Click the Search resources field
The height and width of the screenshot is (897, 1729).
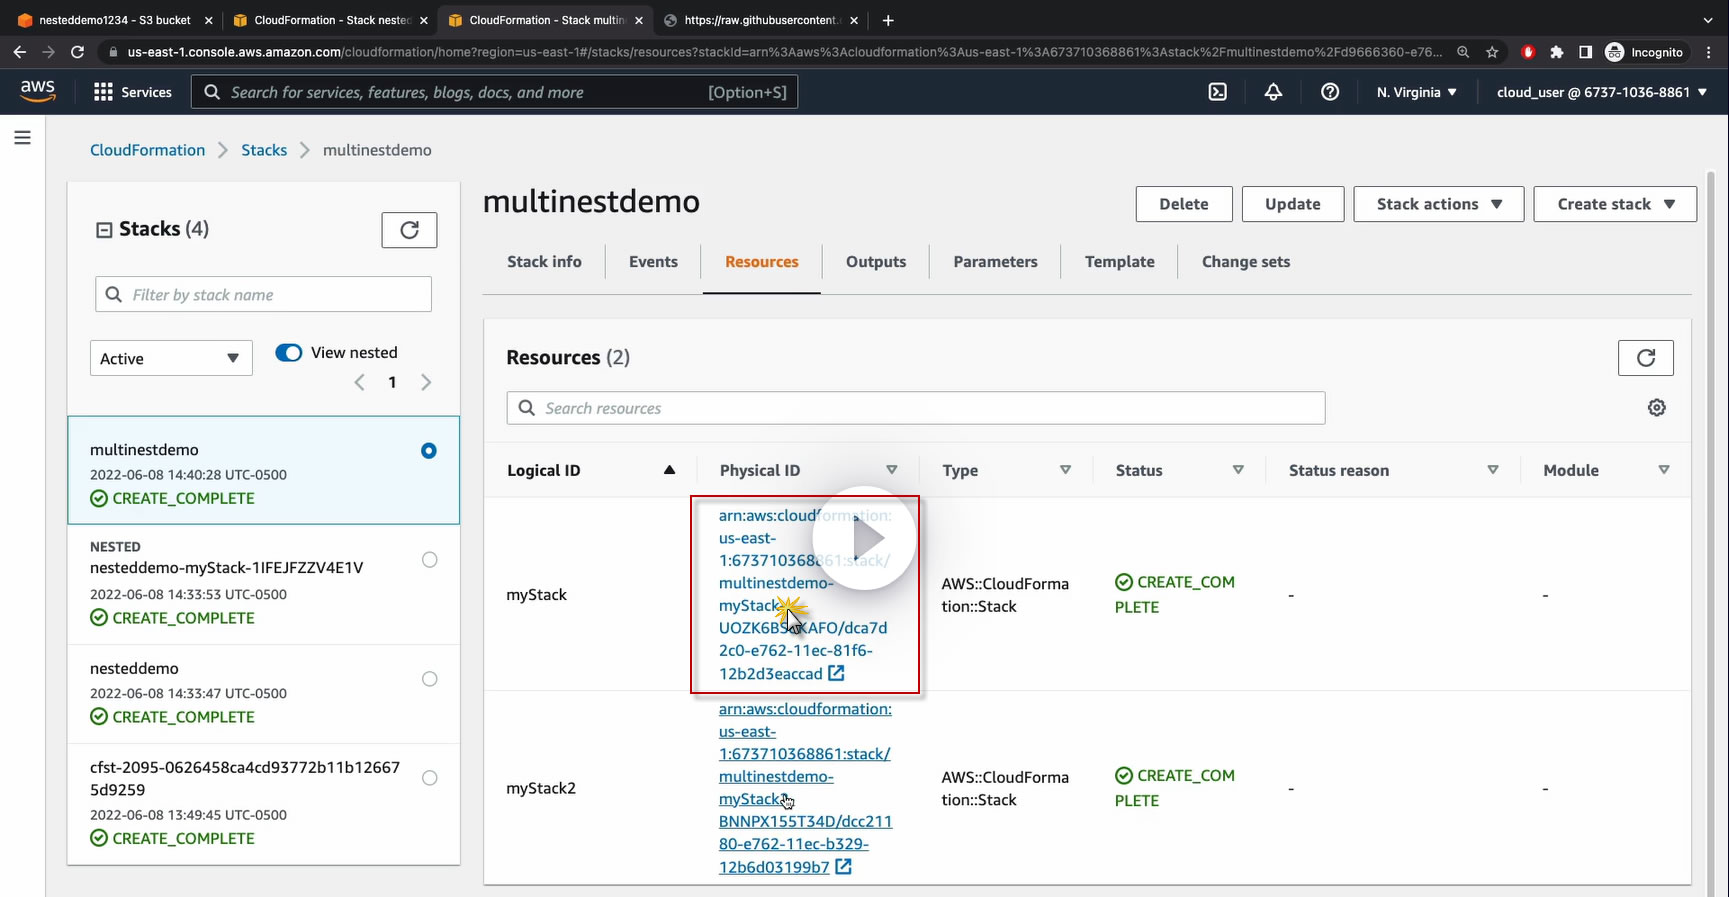[x=916, y=408]
